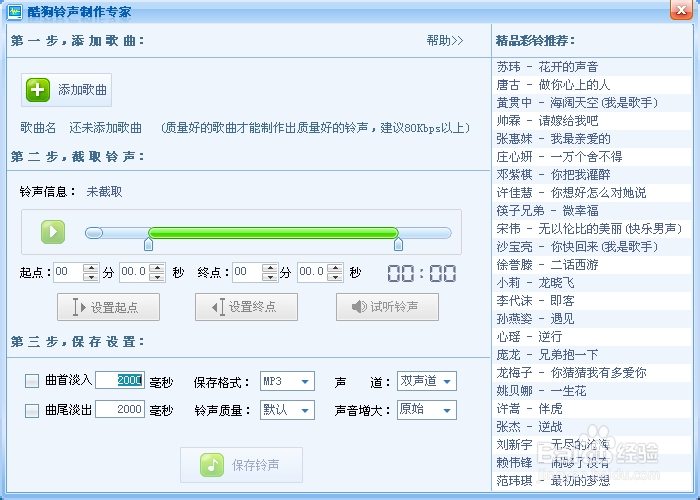Decrease the 起点 minutes with down arrow
The width and height of the screenshot is (700, 500).
91,277
